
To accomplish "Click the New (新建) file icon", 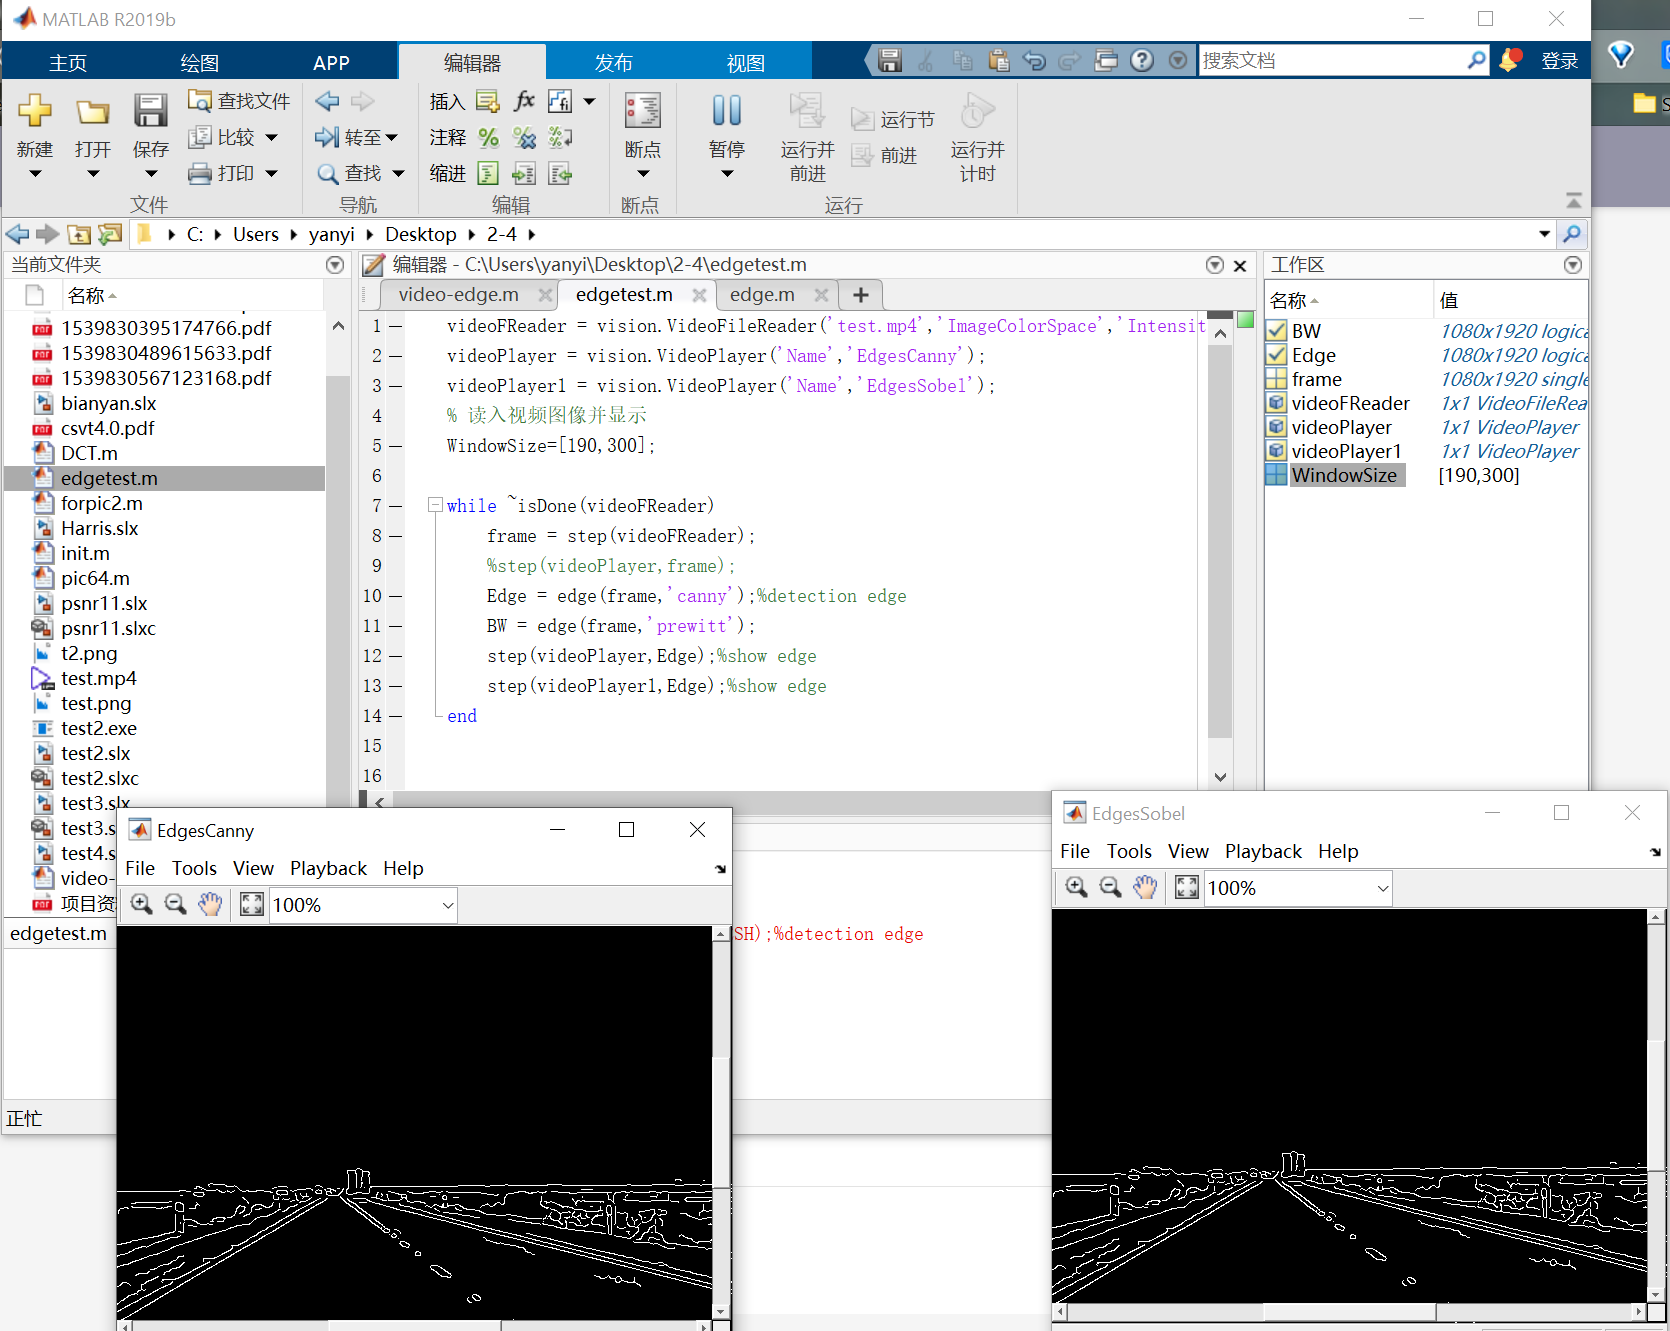I will click(x=34, y=111).
